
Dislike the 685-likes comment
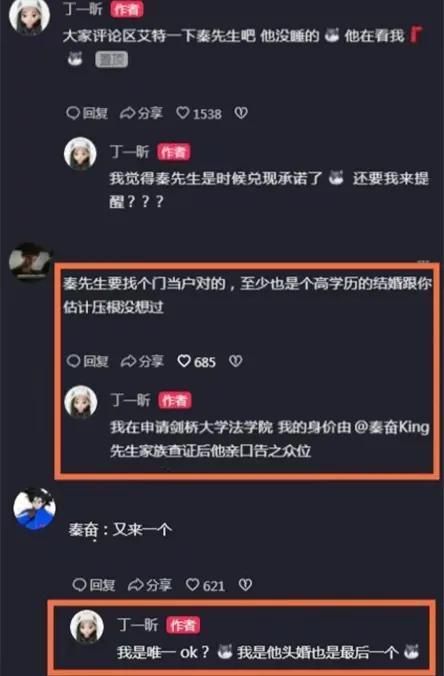235,361
